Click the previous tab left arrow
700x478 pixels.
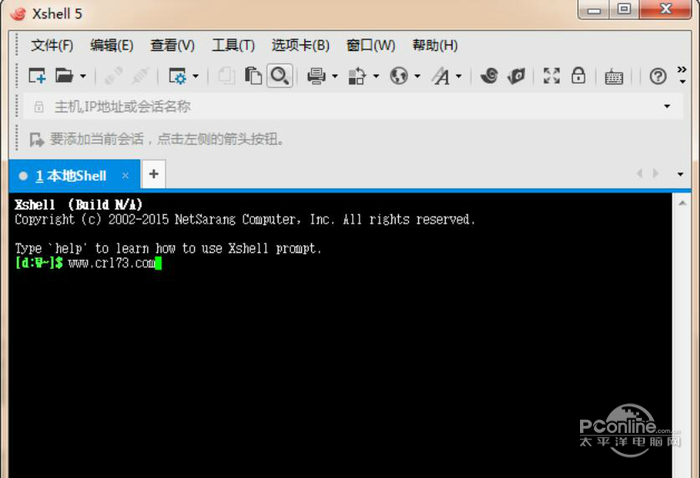coord(640,173)
